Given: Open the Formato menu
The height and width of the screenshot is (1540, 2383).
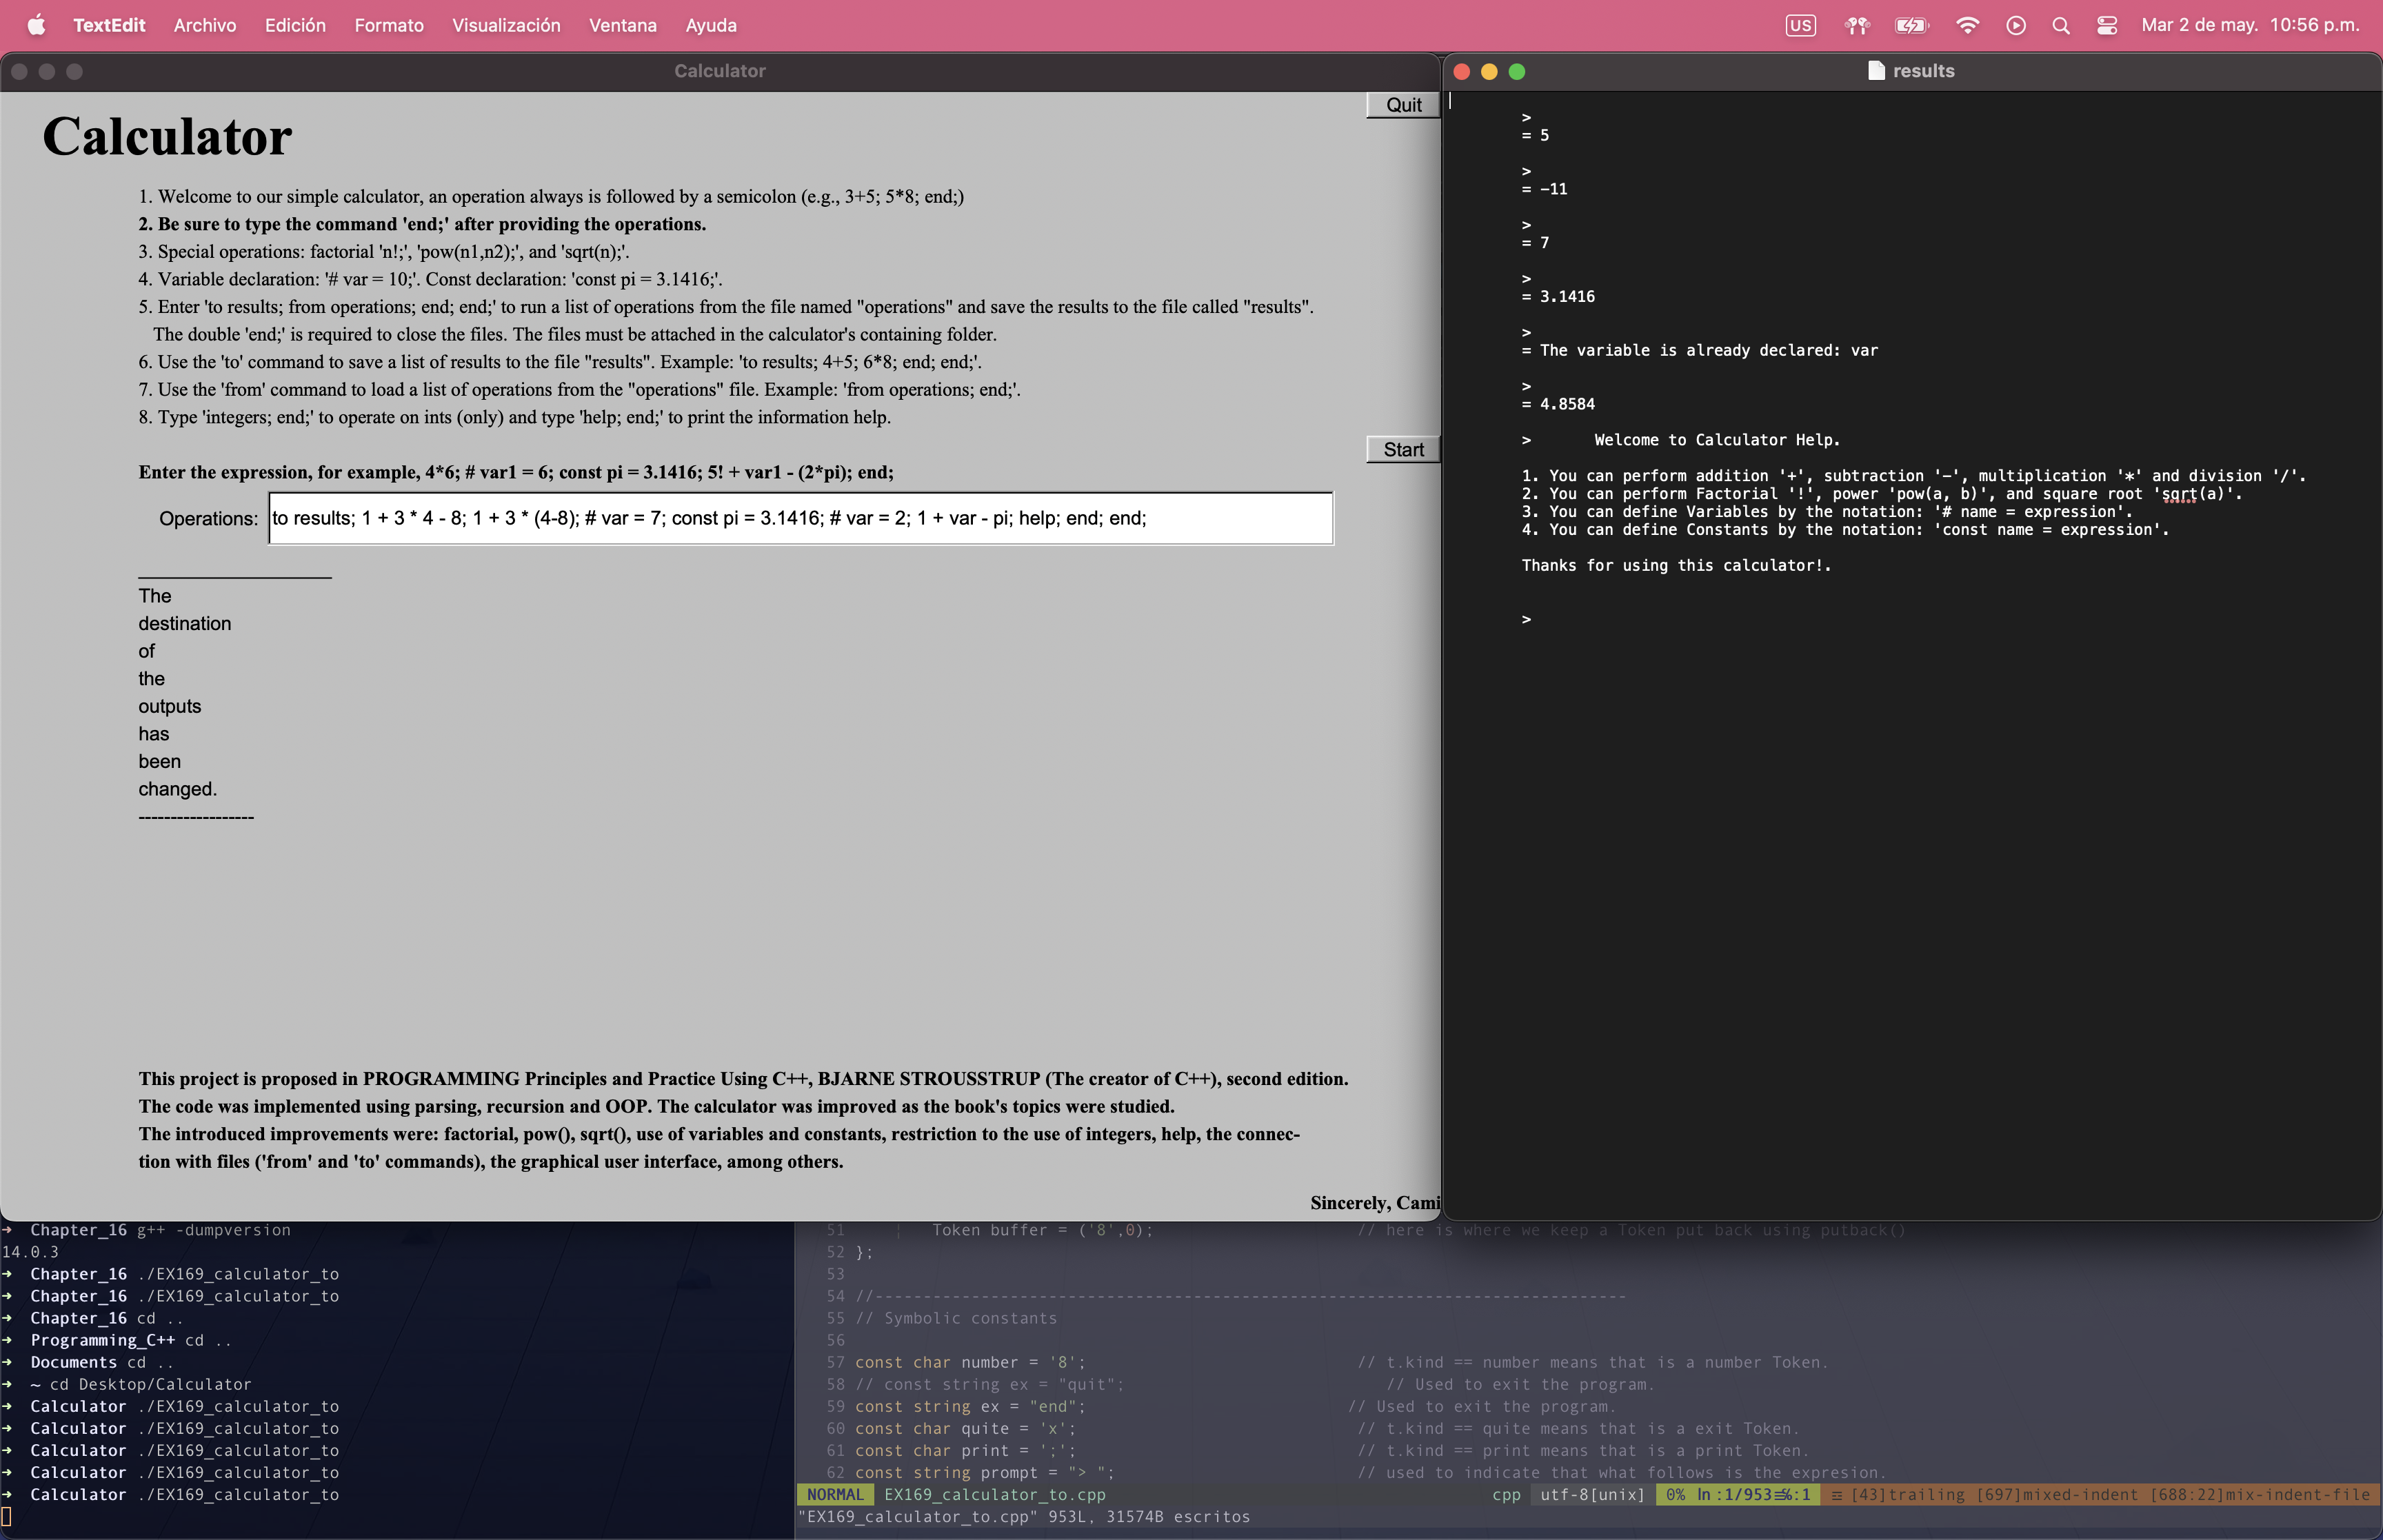Looking at the screenshot, I should (x=389, y=25).
